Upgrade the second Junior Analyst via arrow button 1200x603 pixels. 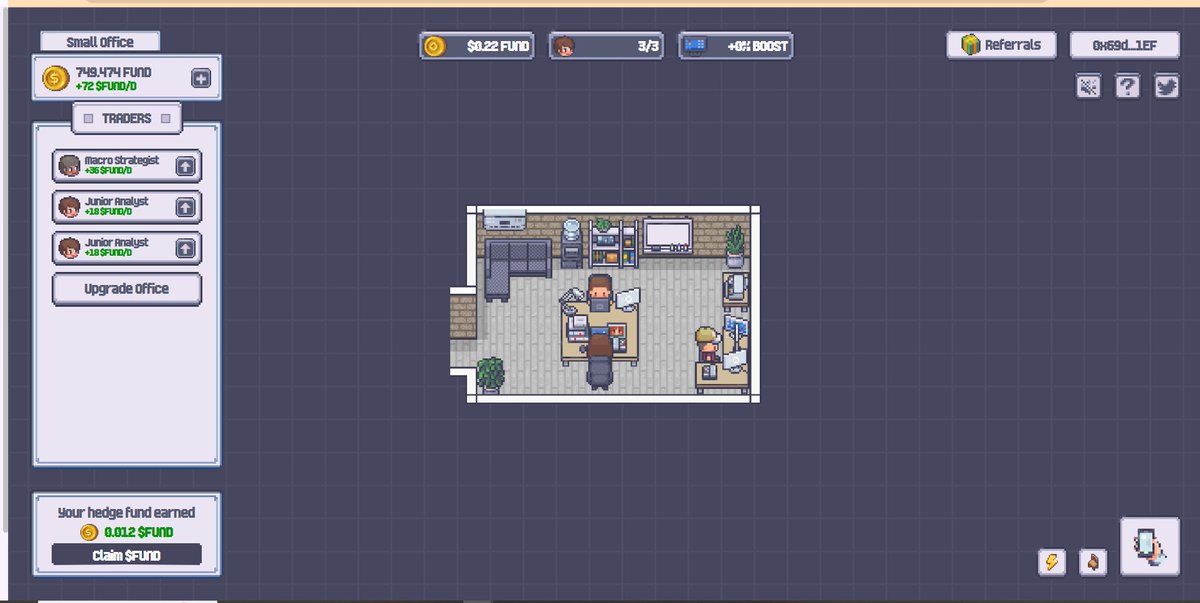tap(185, 248)
